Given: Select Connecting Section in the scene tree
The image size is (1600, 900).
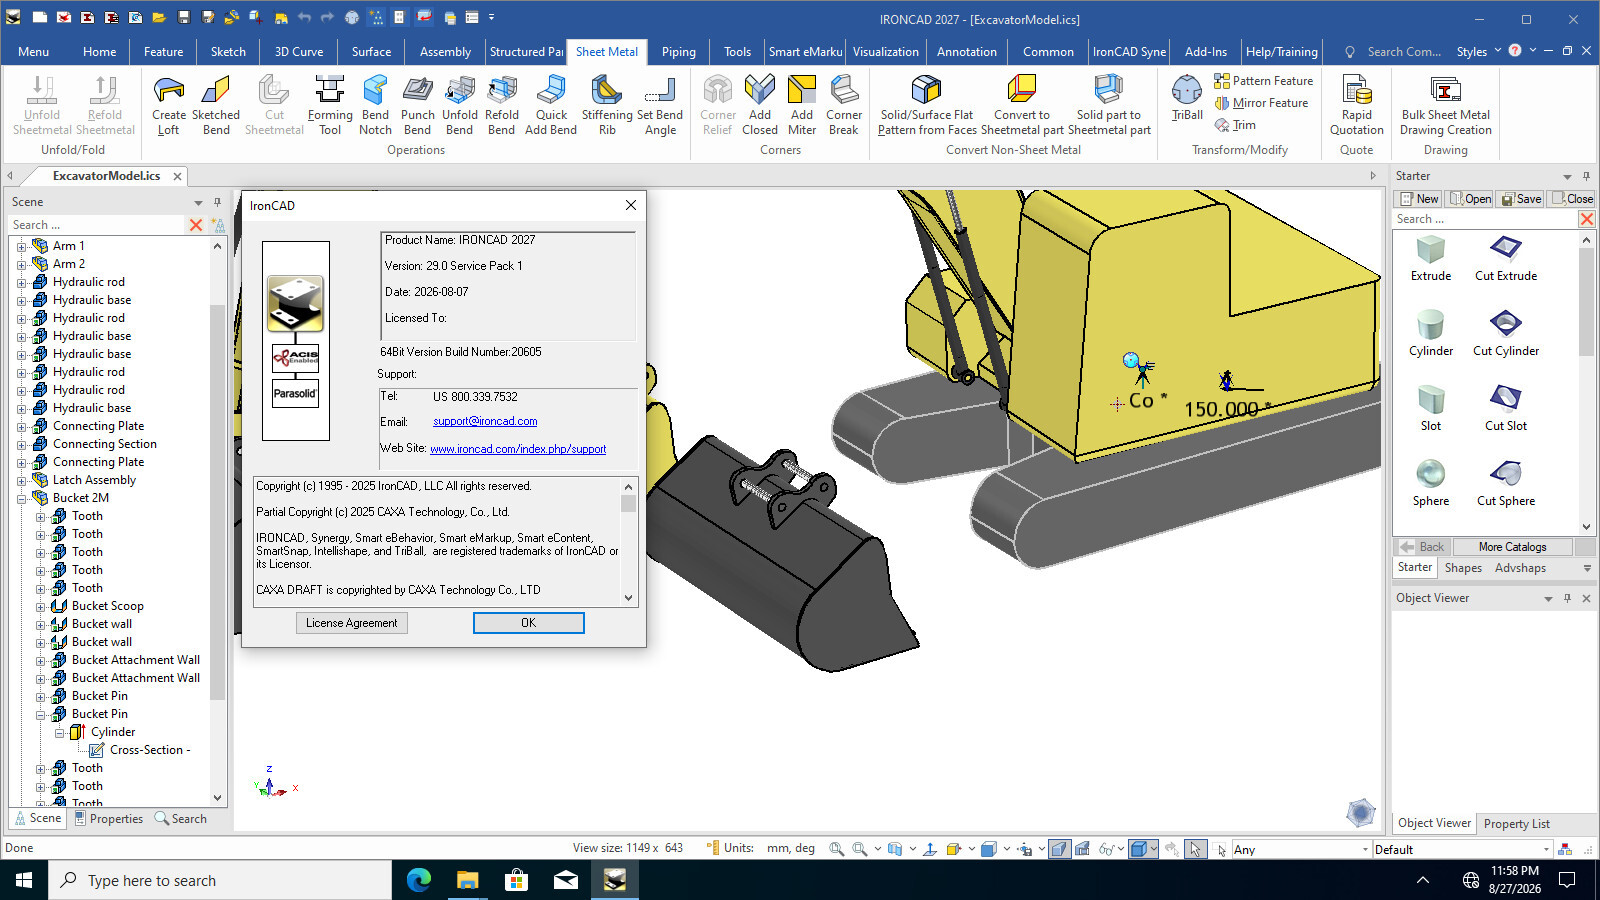Looking at the screenshot, I should pos(105,444).
